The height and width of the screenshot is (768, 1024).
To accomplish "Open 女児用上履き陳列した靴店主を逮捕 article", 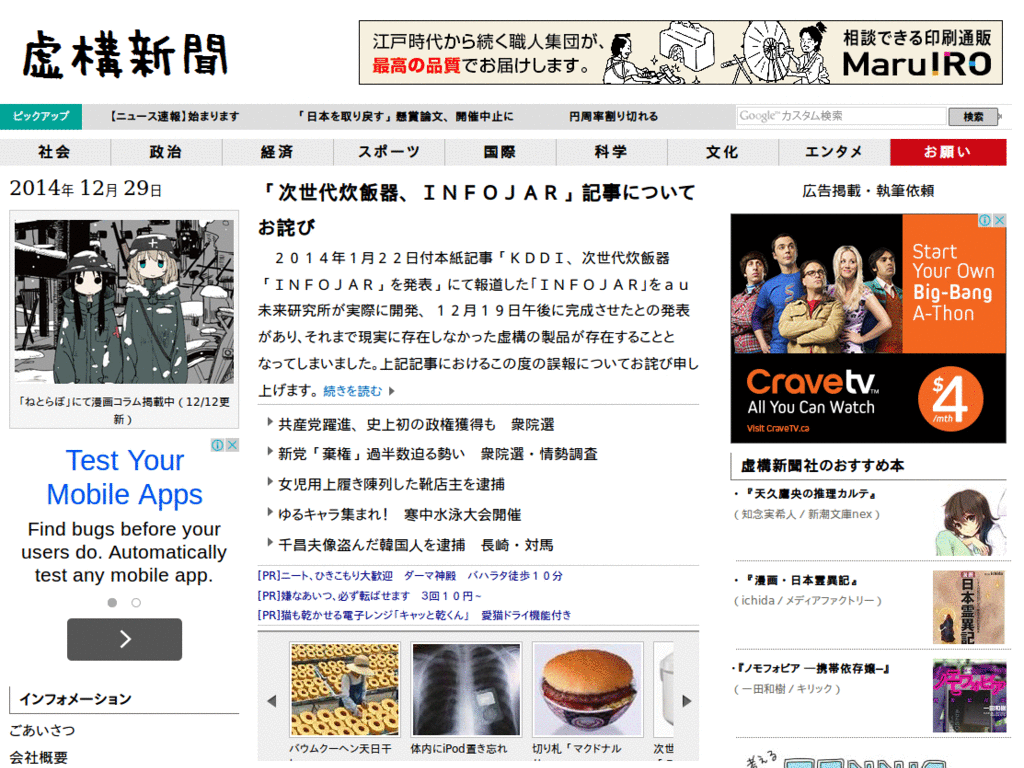I will [391, 484].
